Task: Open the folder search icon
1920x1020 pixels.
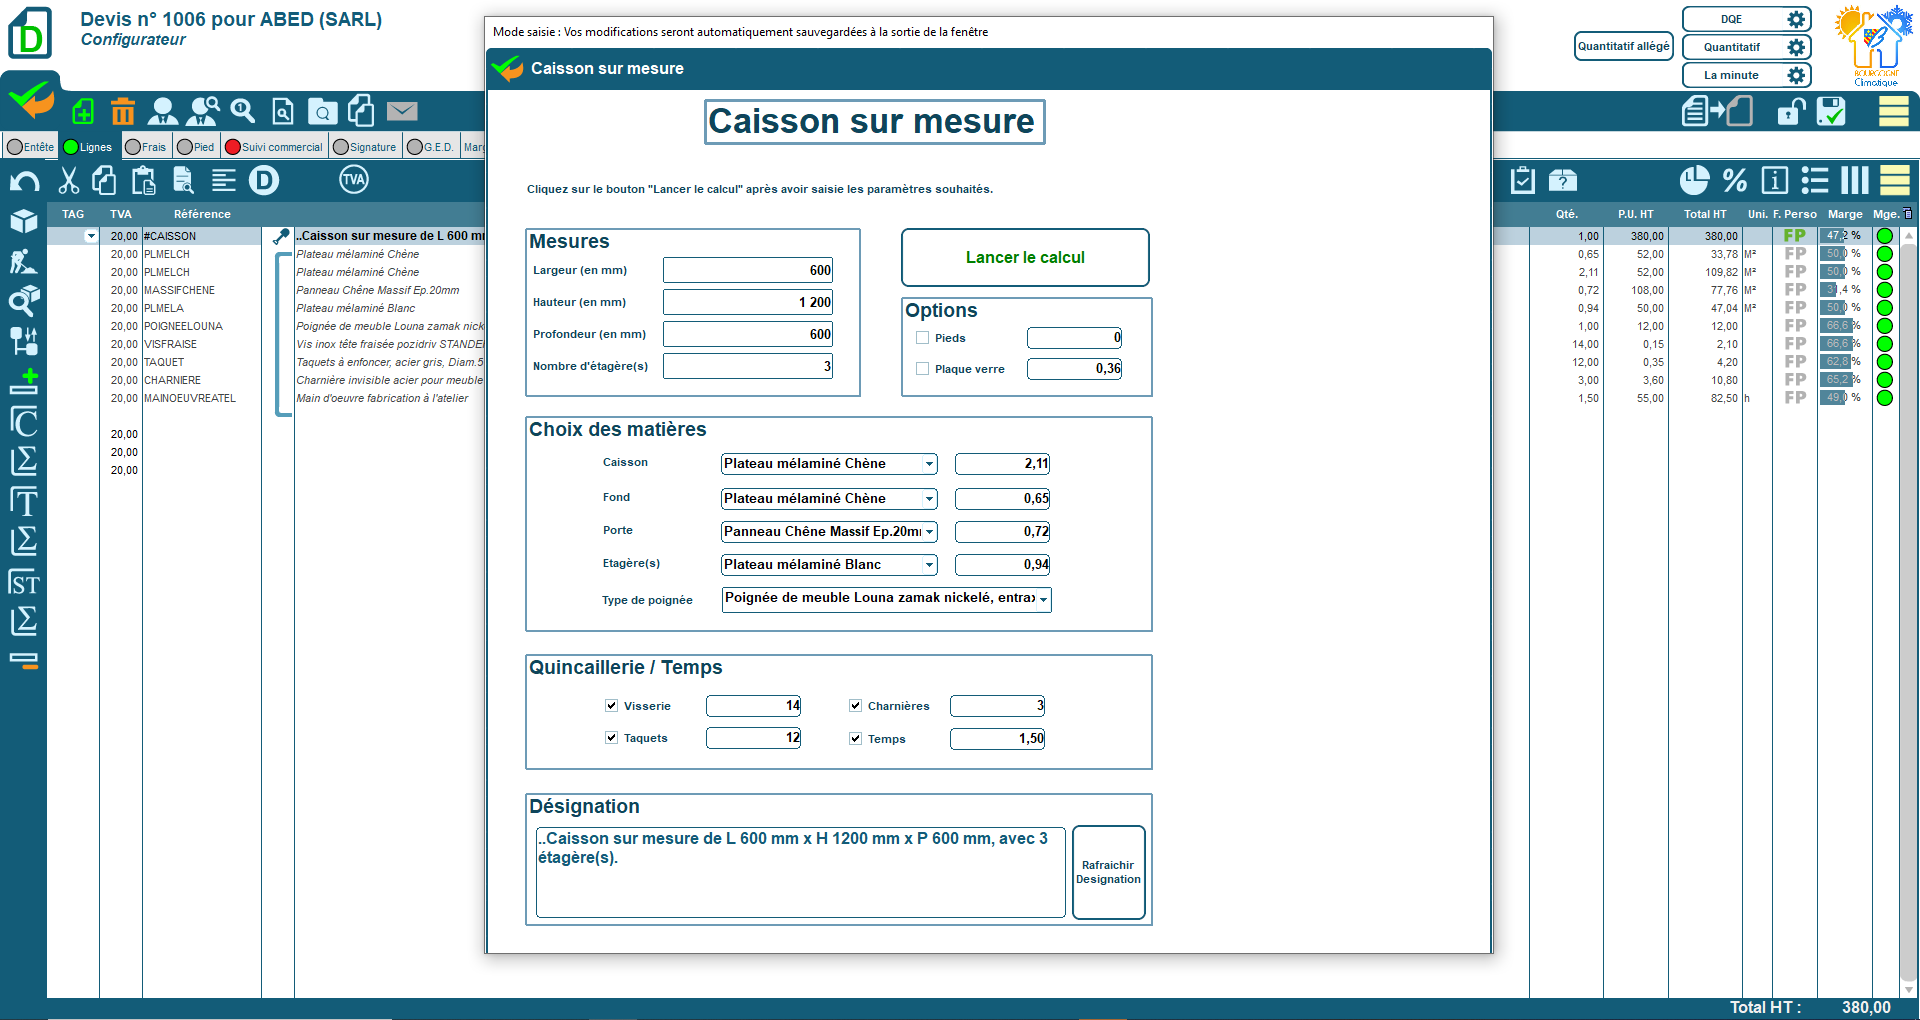Action: 323,111
